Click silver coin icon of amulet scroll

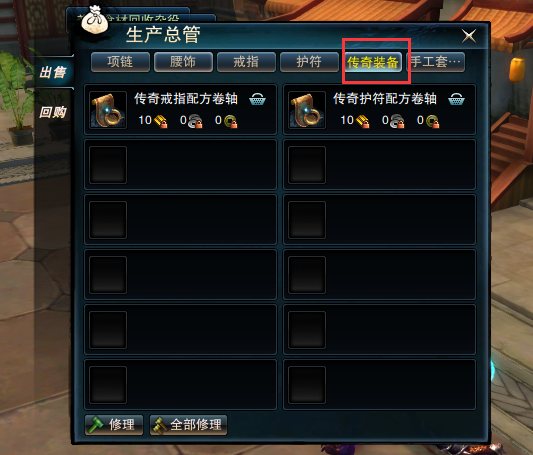(397, 121)
